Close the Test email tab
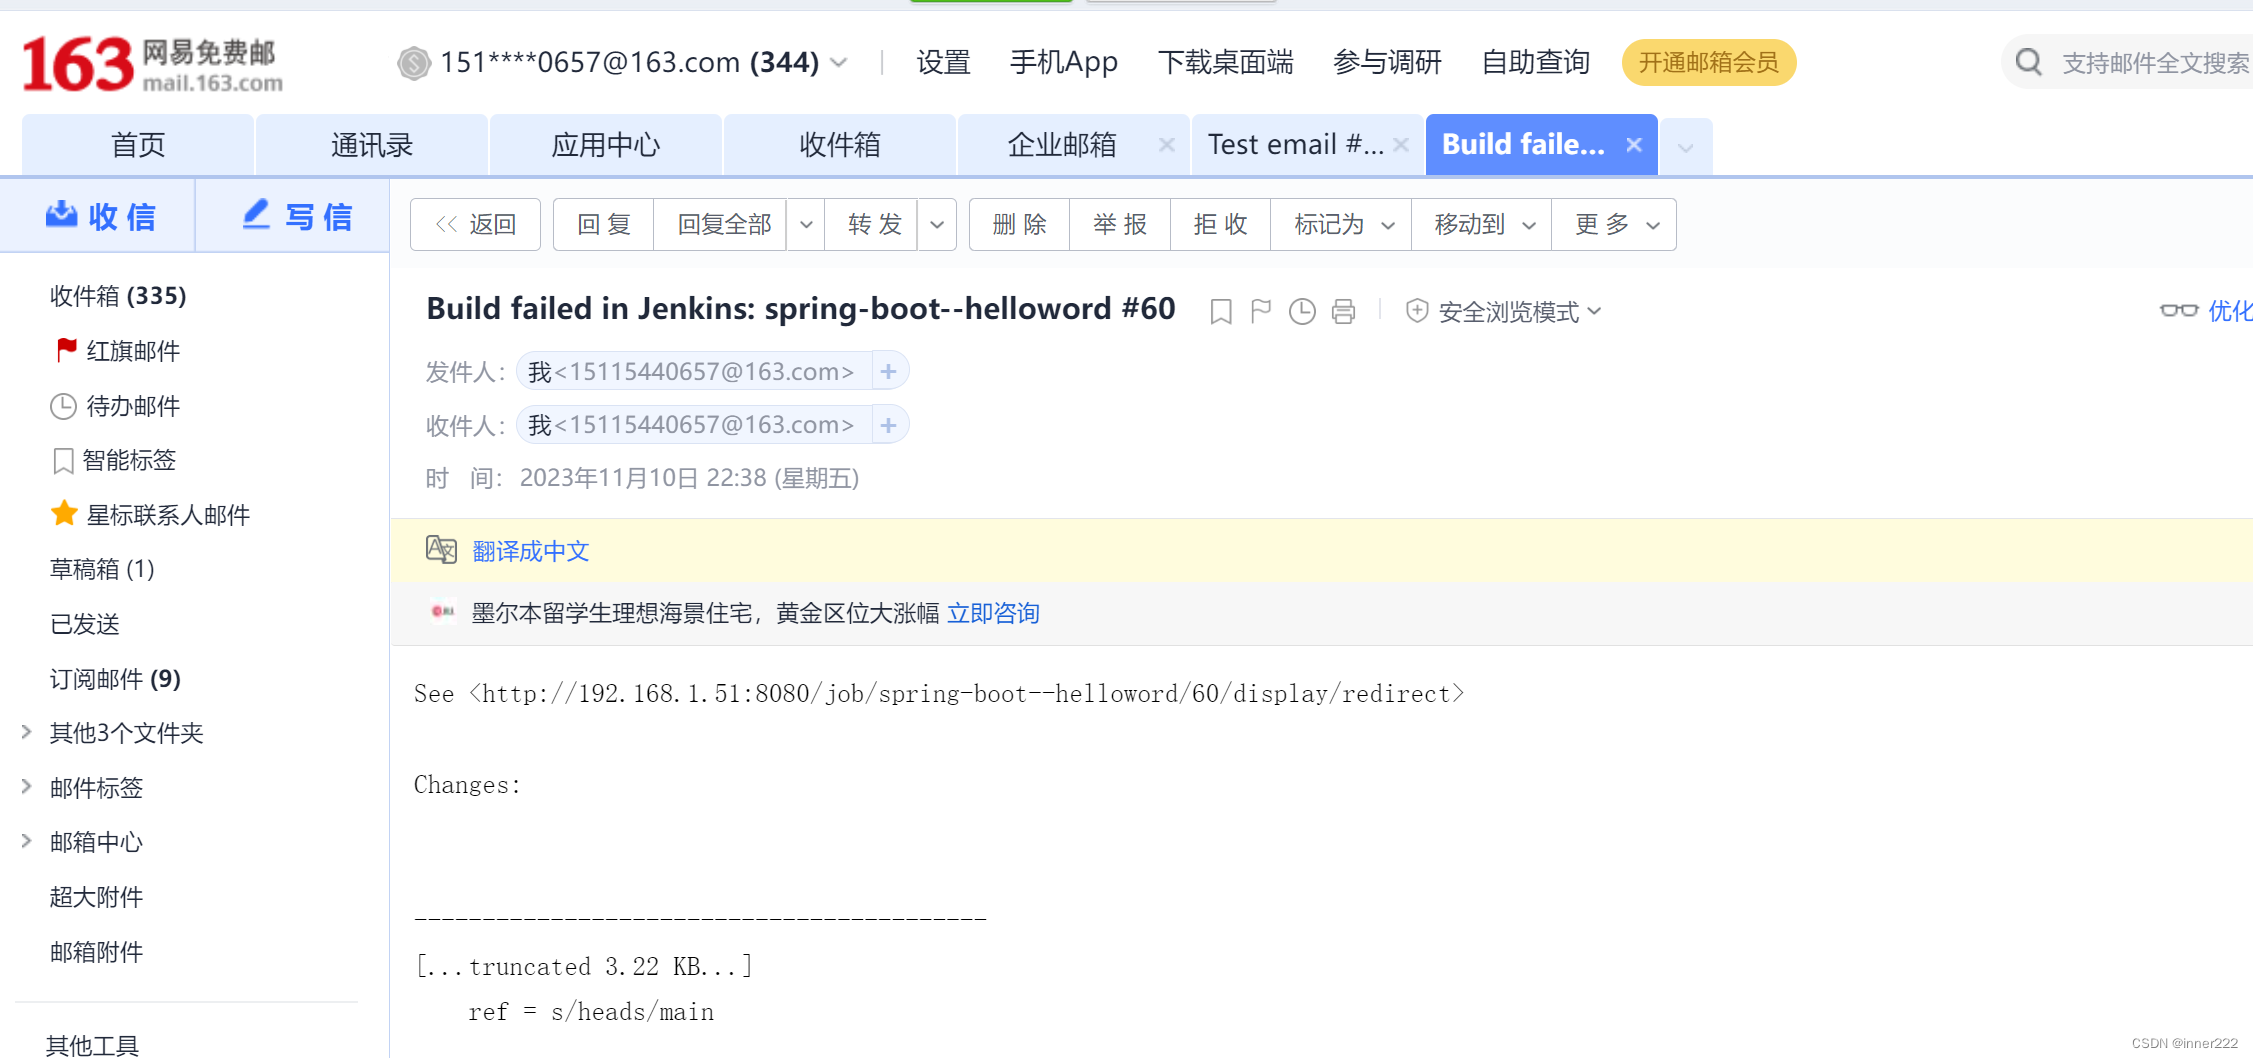The height and width of the screenshot is (1058, 2253). pyautogui.click(x=1401, y=145)
